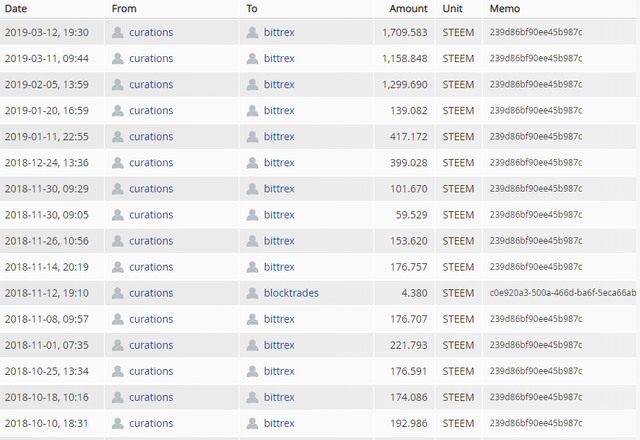Viewport: 640px width, 440px height.
Task: Select the amount 174.086
Action: 409,398
